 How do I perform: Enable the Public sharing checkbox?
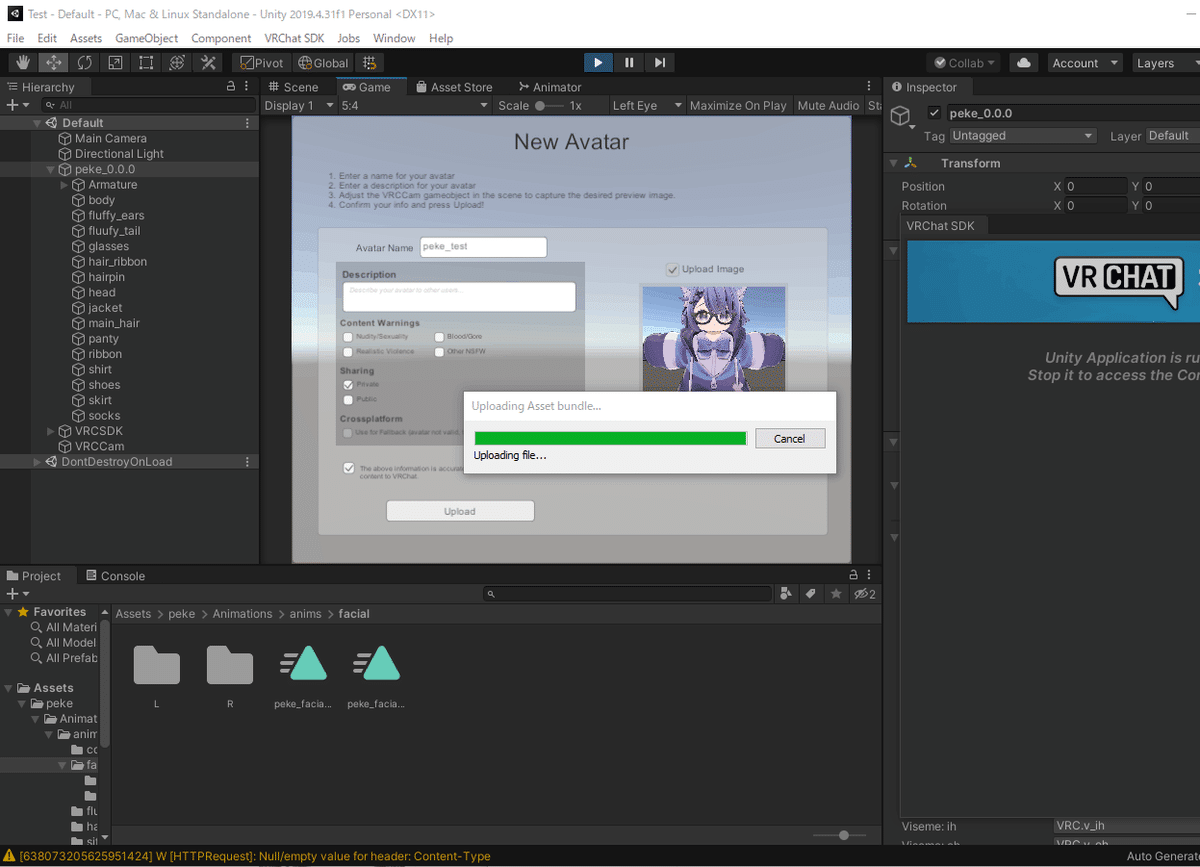[x=349, y=399]
